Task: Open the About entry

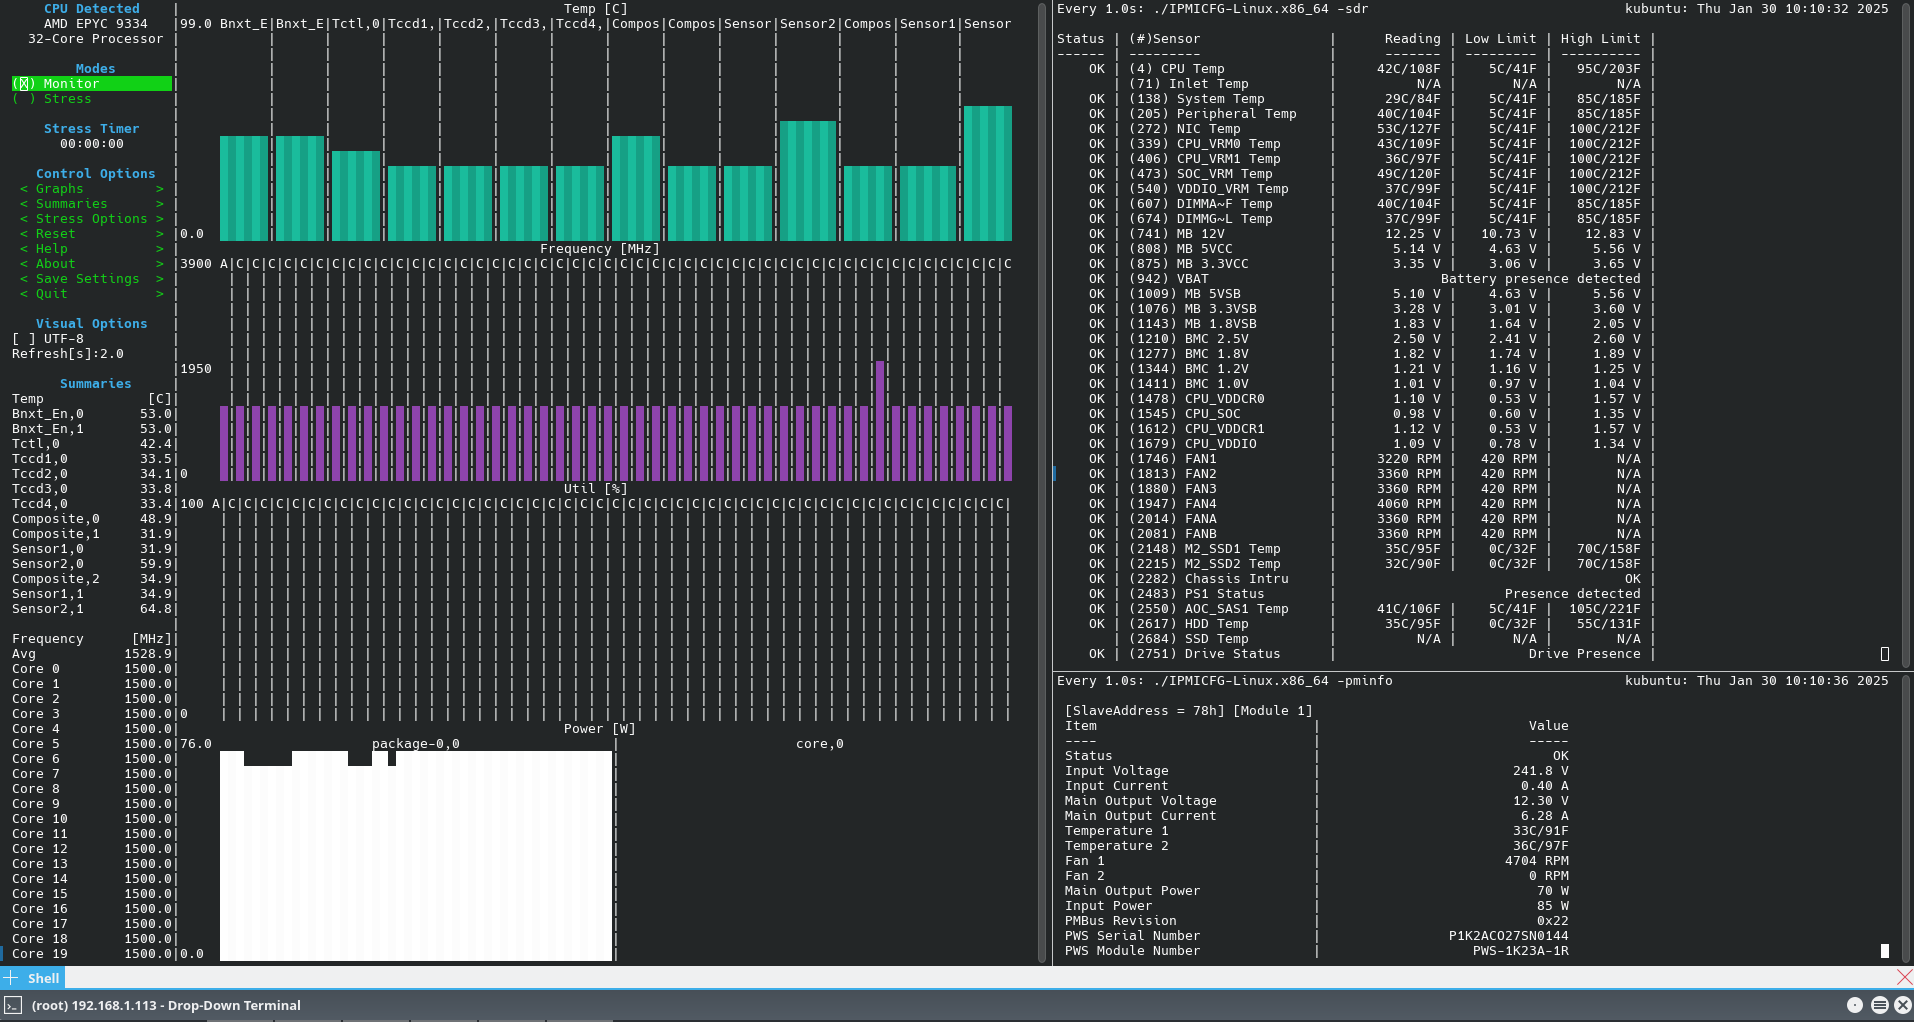Action: [56, 264]
